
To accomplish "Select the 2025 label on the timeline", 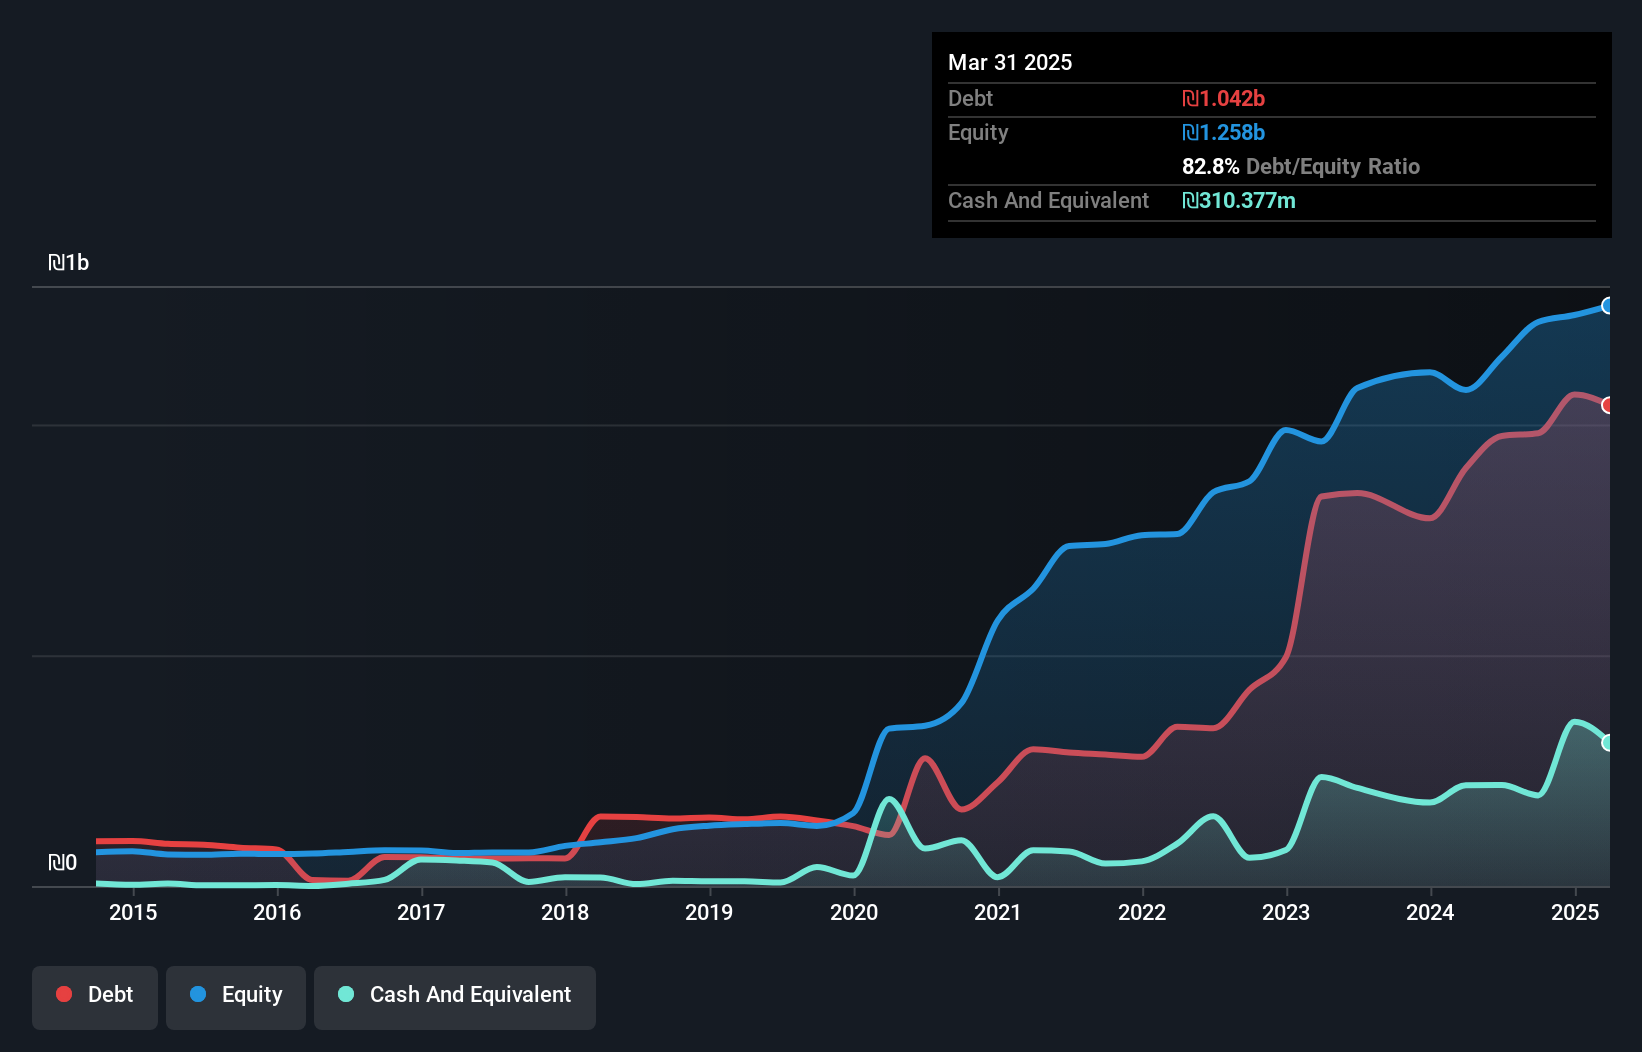I will point(1575,912).
